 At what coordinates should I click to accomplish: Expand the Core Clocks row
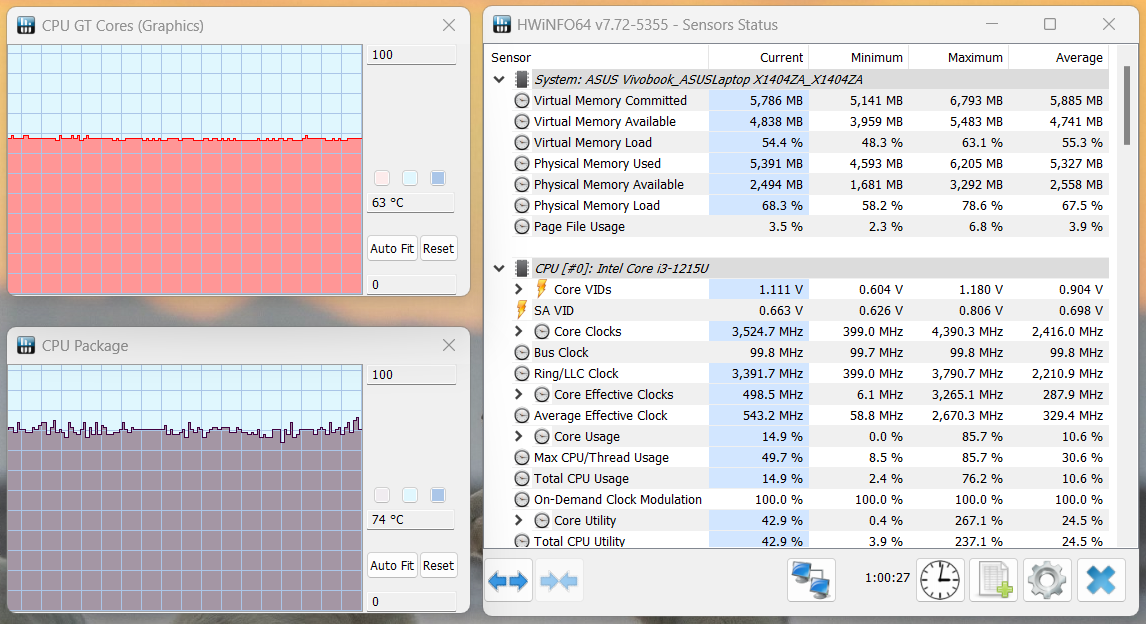pyautogui.click(x=518, y=332)
